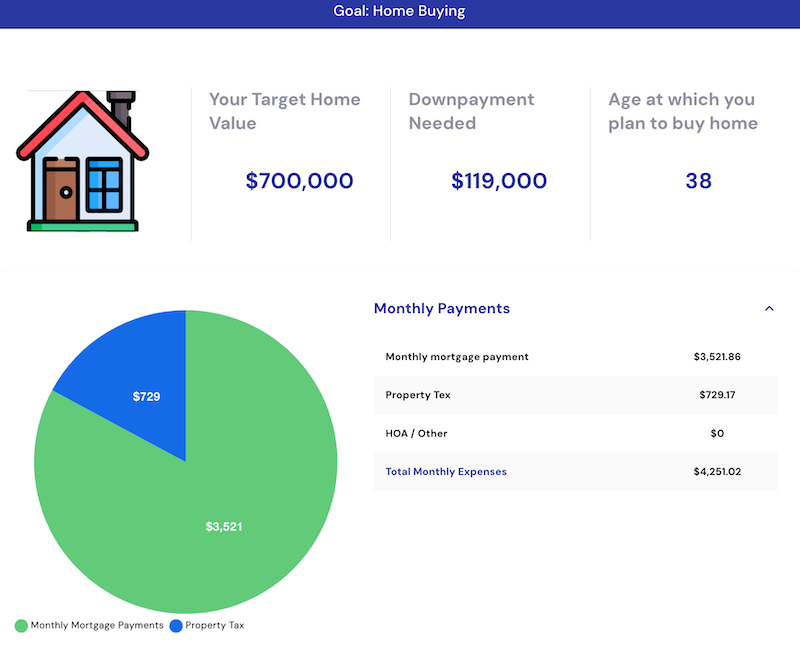Screen dimensions: 800x646
Task: Click the Property Tax legend label
Action: 214,626
